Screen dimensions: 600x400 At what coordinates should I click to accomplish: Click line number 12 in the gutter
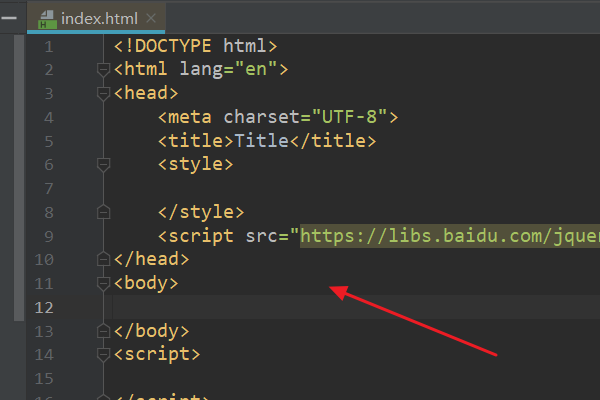[44, 307]
